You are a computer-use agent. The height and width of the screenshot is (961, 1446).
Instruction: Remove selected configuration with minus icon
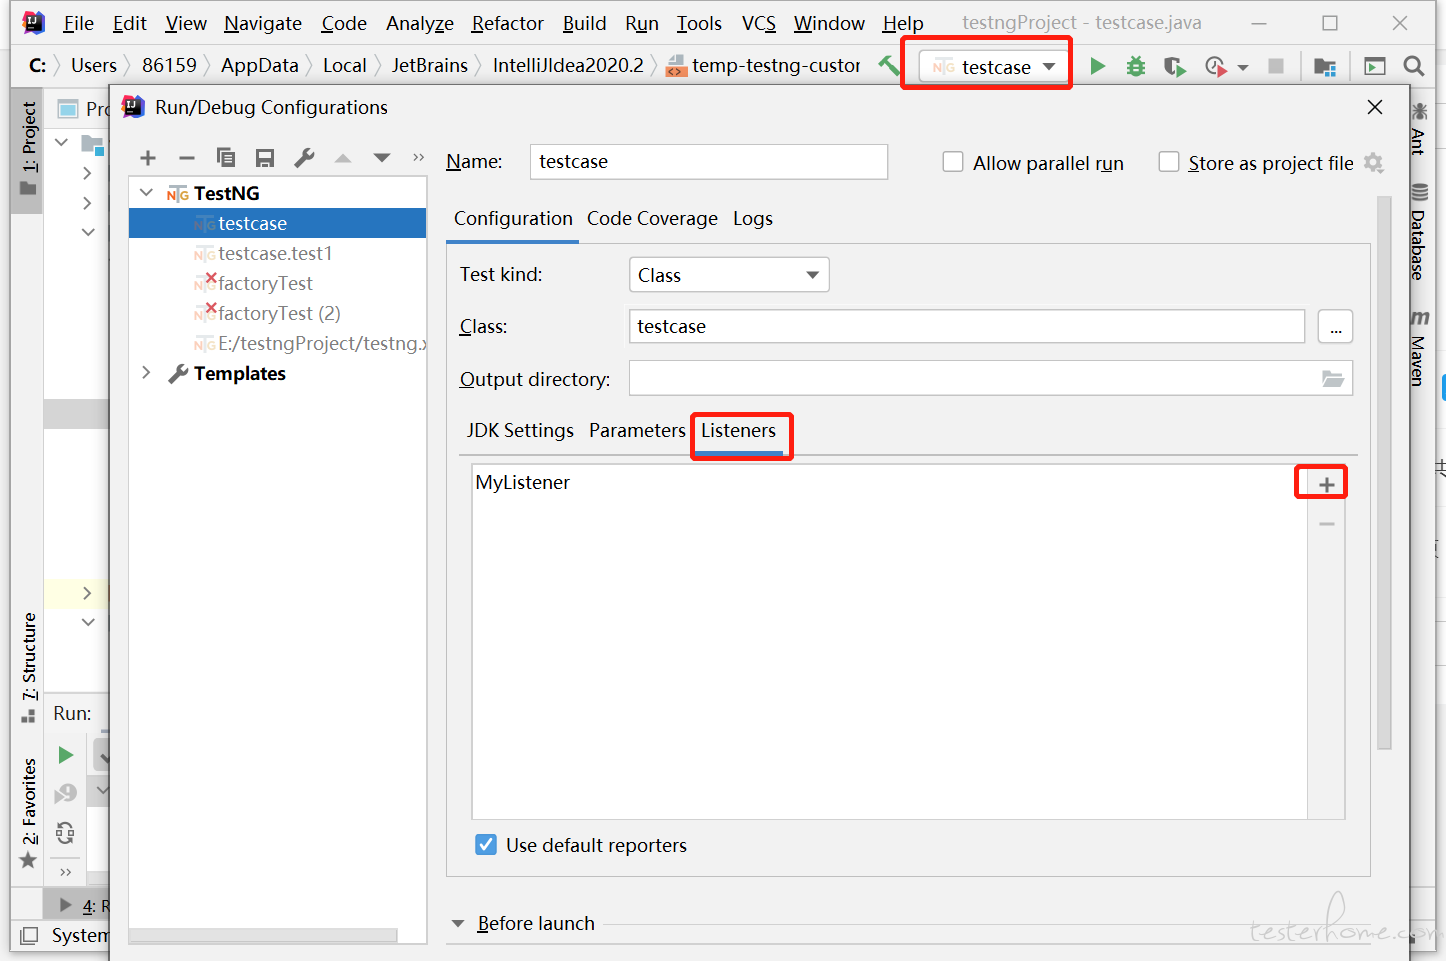187,158
